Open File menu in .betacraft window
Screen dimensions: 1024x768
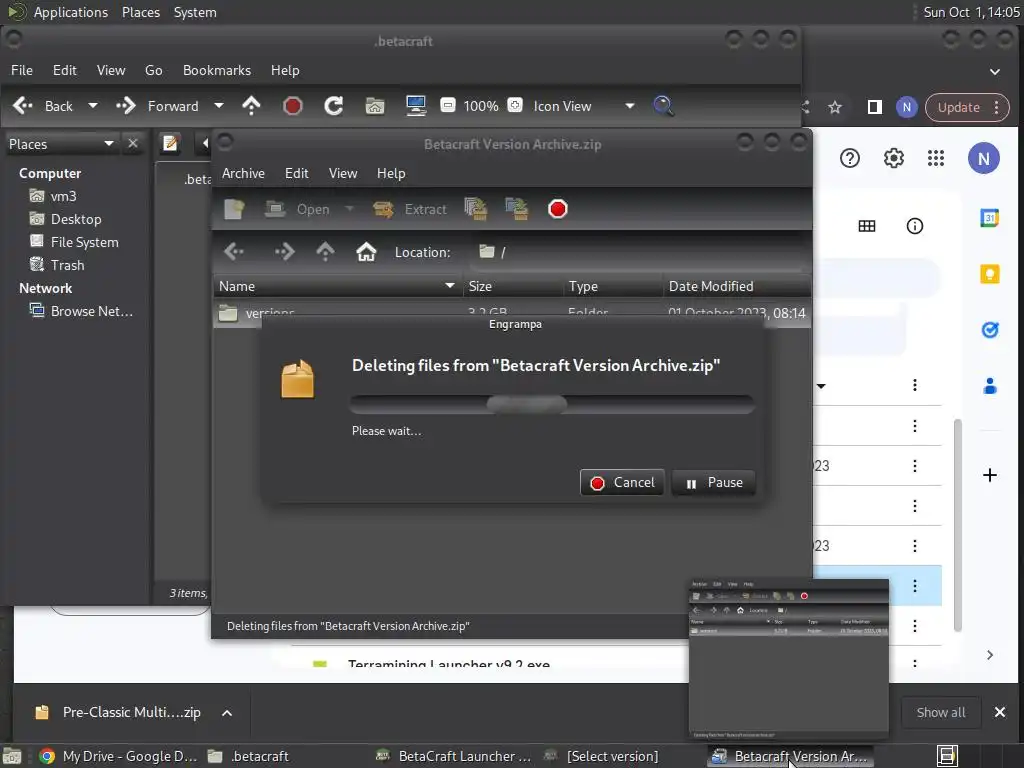pyautogui.click(x=22, y=70)
